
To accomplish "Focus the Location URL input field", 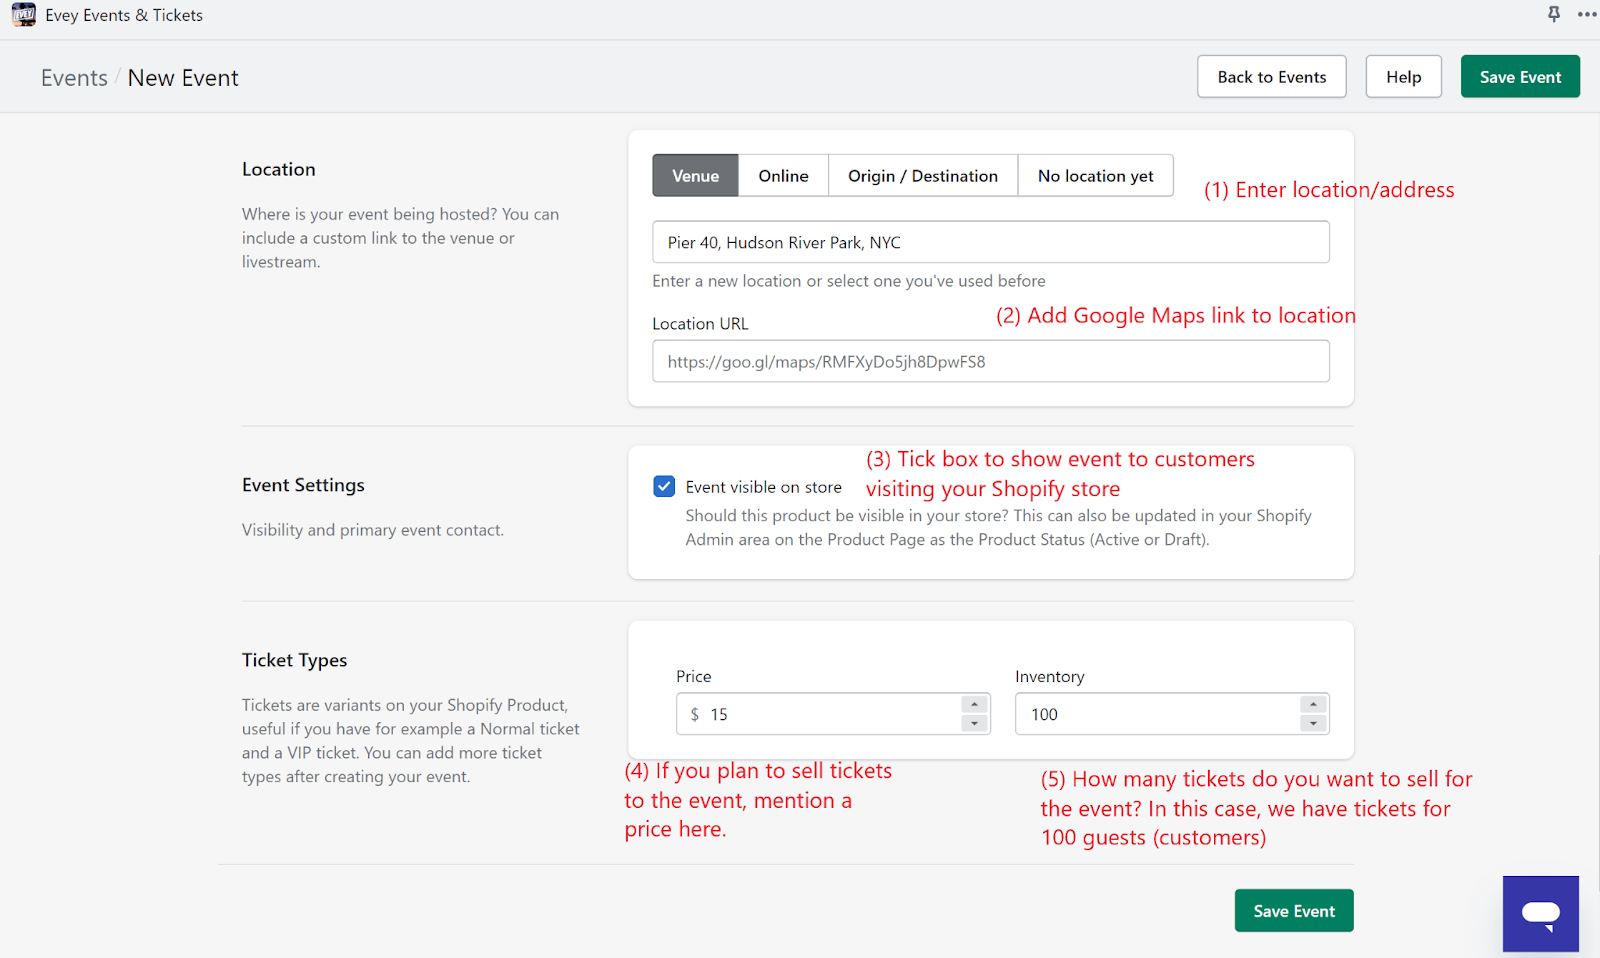I will (990, 362).
